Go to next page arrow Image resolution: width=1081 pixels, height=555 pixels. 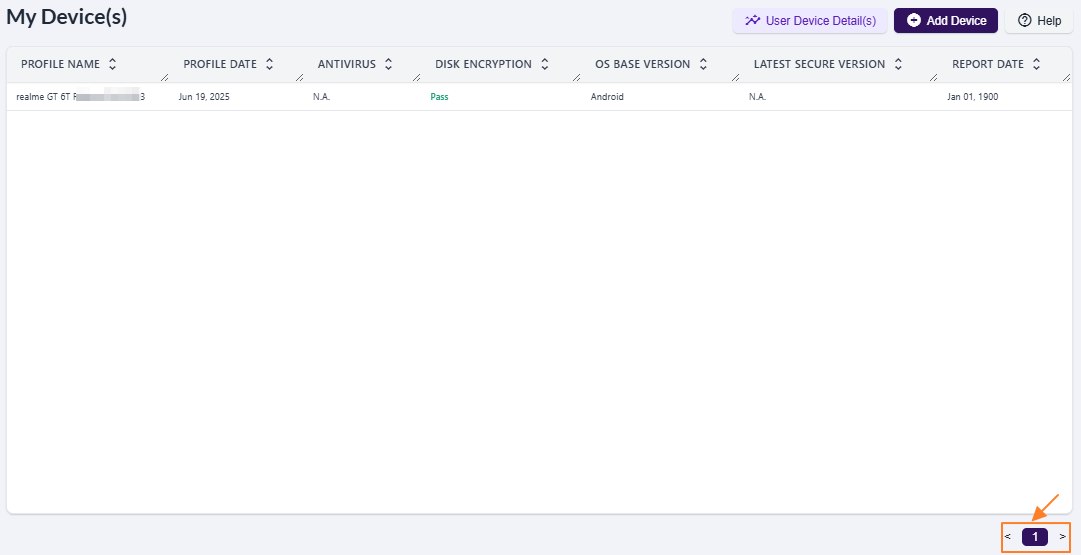[x=1062, y=537]
